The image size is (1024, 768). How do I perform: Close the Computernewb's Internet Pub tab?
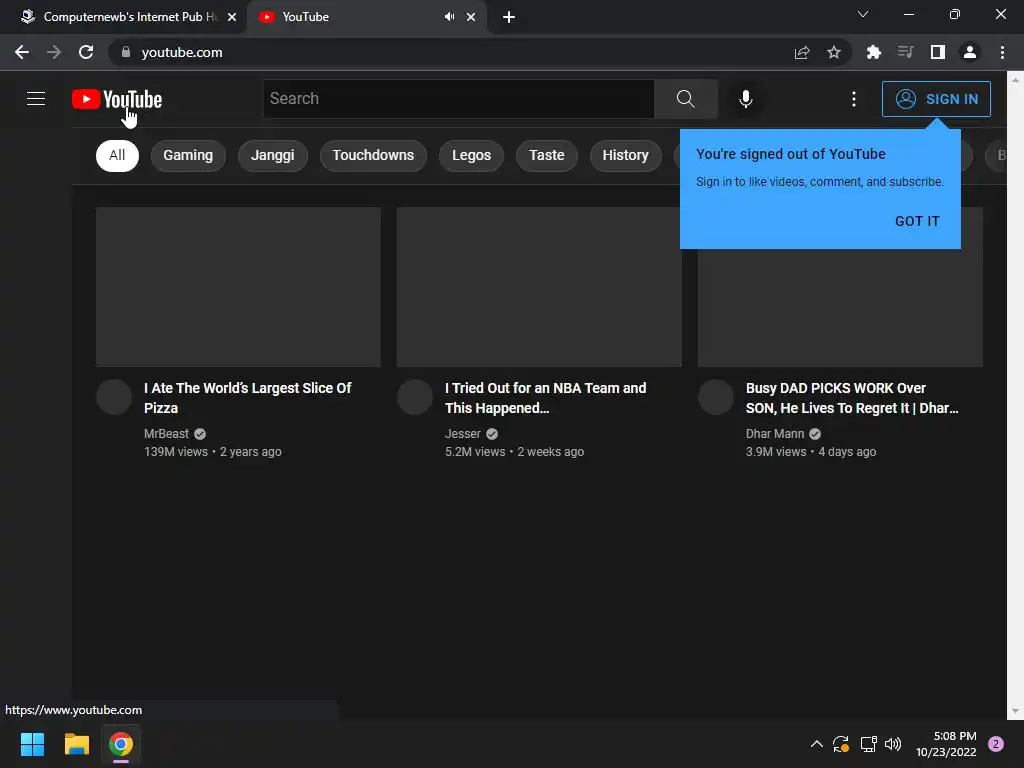[232, 17]
